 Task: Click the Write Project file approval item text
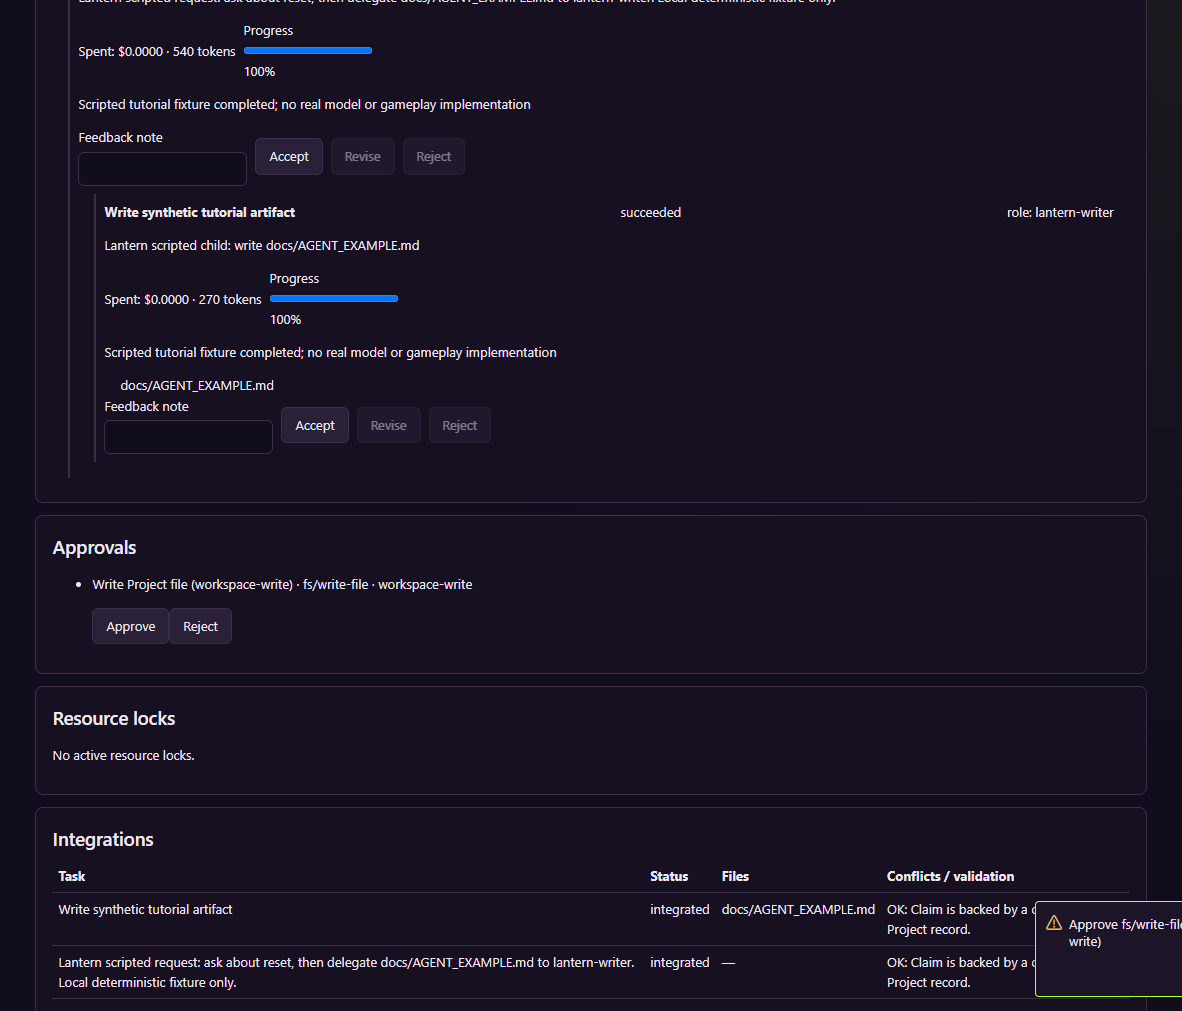click(282, 584)
